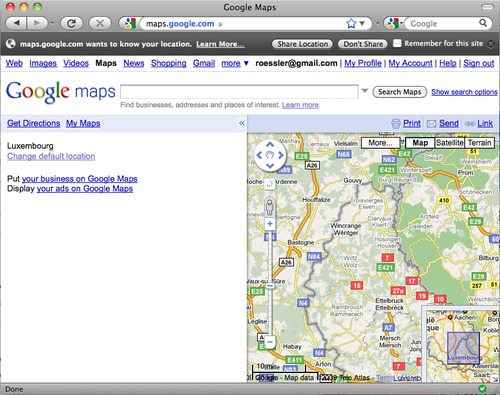Pan the map down with the down arrow
Screen dimensions: 500x395
[x=270, y=165]
